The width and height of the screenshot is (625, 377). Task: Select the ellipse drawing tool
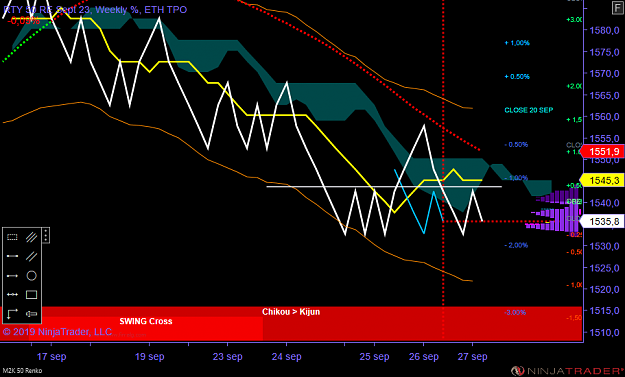tap(31, 275)
